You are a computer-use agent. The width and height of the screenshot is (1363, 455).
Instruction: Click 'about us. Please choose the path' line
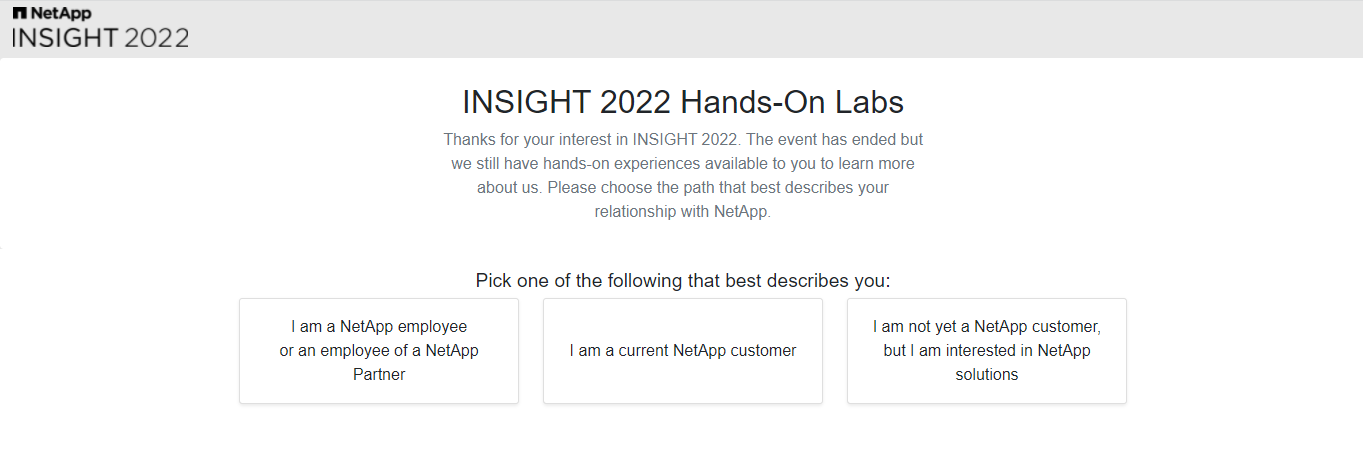pos(683,187)
